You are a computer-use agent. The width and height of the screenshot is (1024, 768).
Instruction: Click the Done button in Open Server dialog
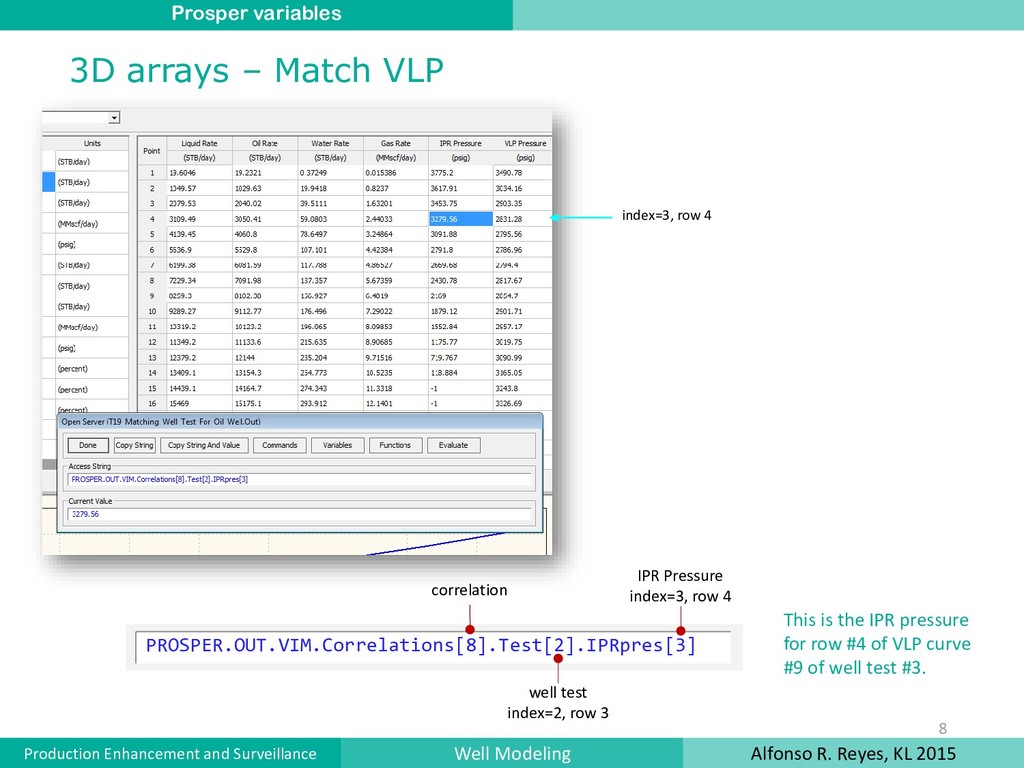[x=88, y=445]
